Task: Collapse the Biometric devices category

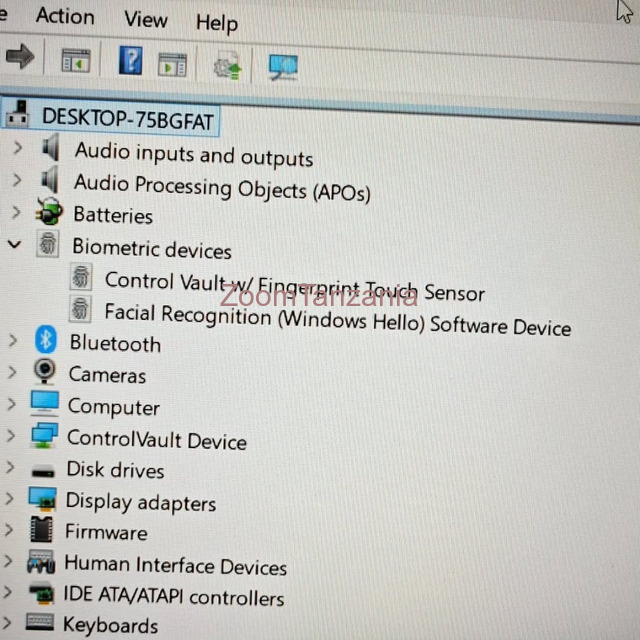Action: click(x=14, y=243)
